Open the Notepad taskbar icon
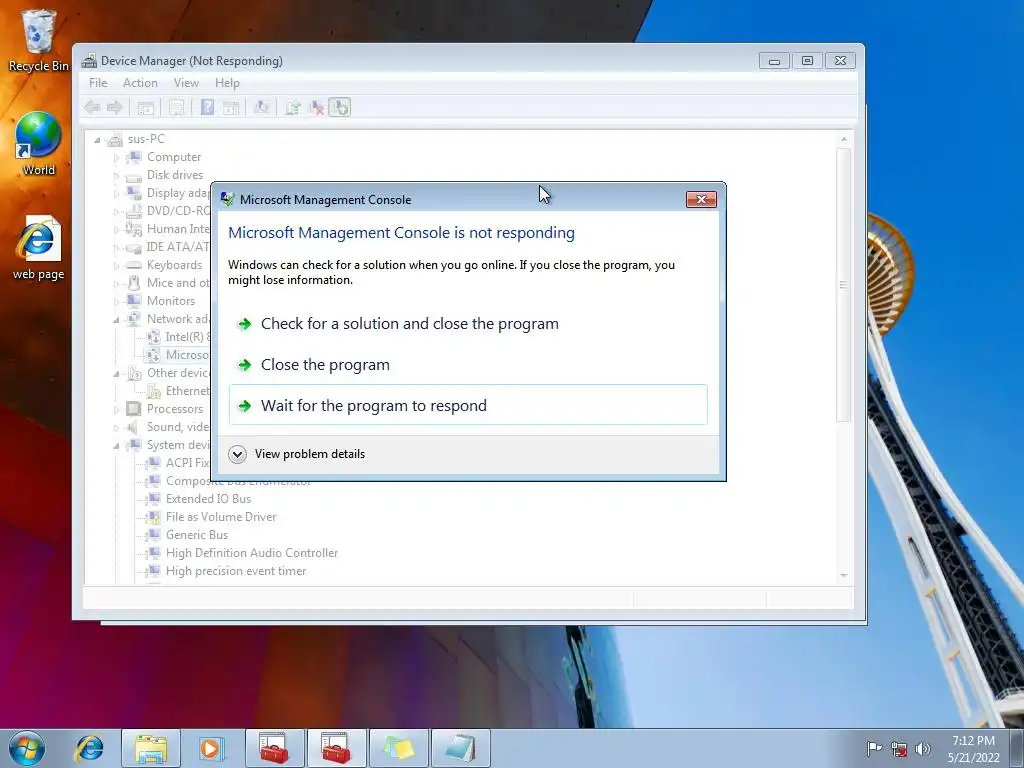The image size is (1024, 768). (x=461, y=748)
